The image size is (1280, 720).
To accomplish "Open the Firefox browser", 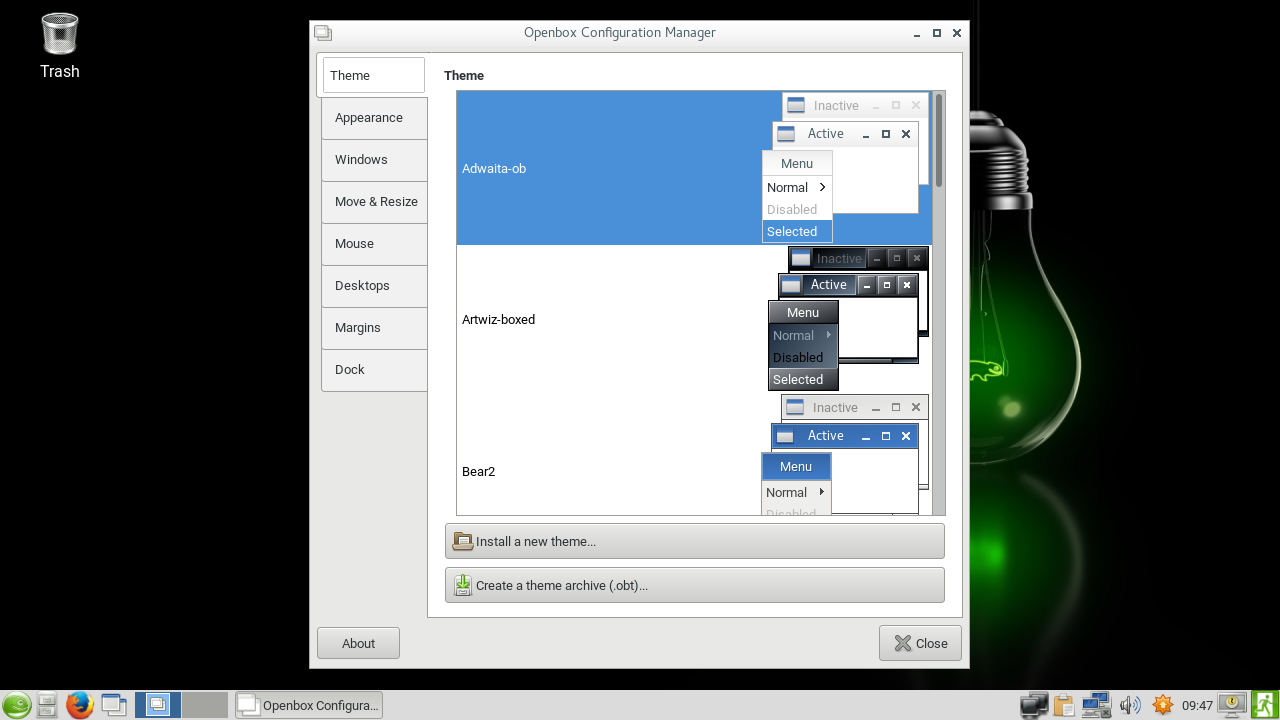I will (80, 705).
